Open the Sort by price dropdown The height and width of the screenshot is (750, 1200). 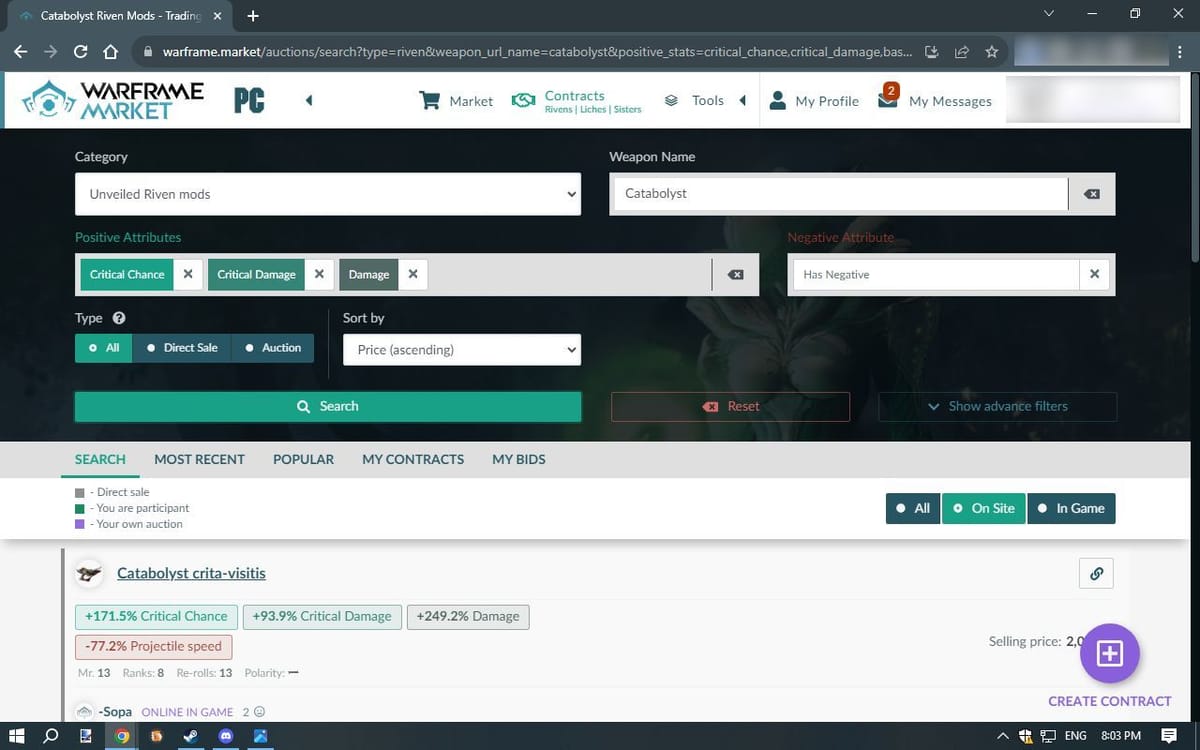(x=461, y=349)
